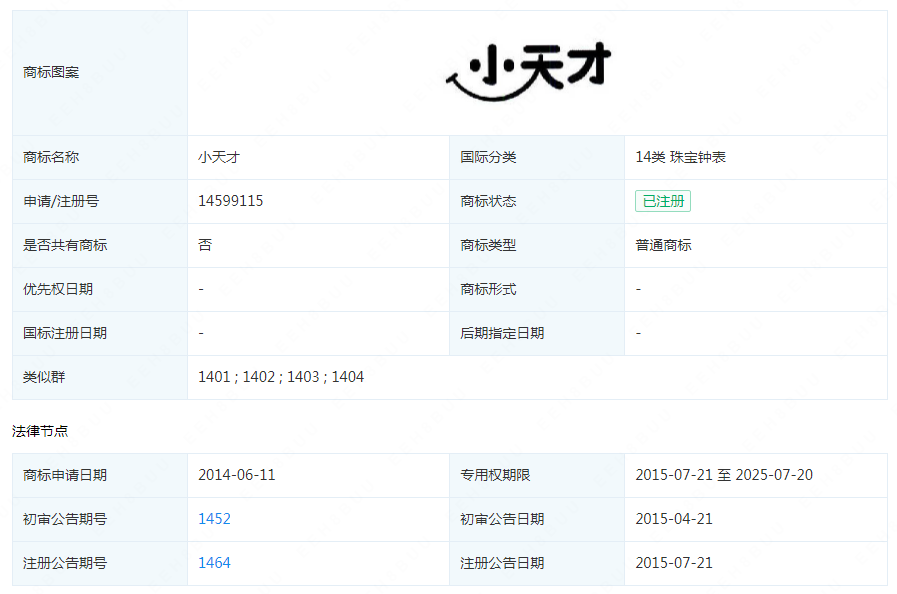
Task: Click the 注册公告日期 label
Action: 502,564
